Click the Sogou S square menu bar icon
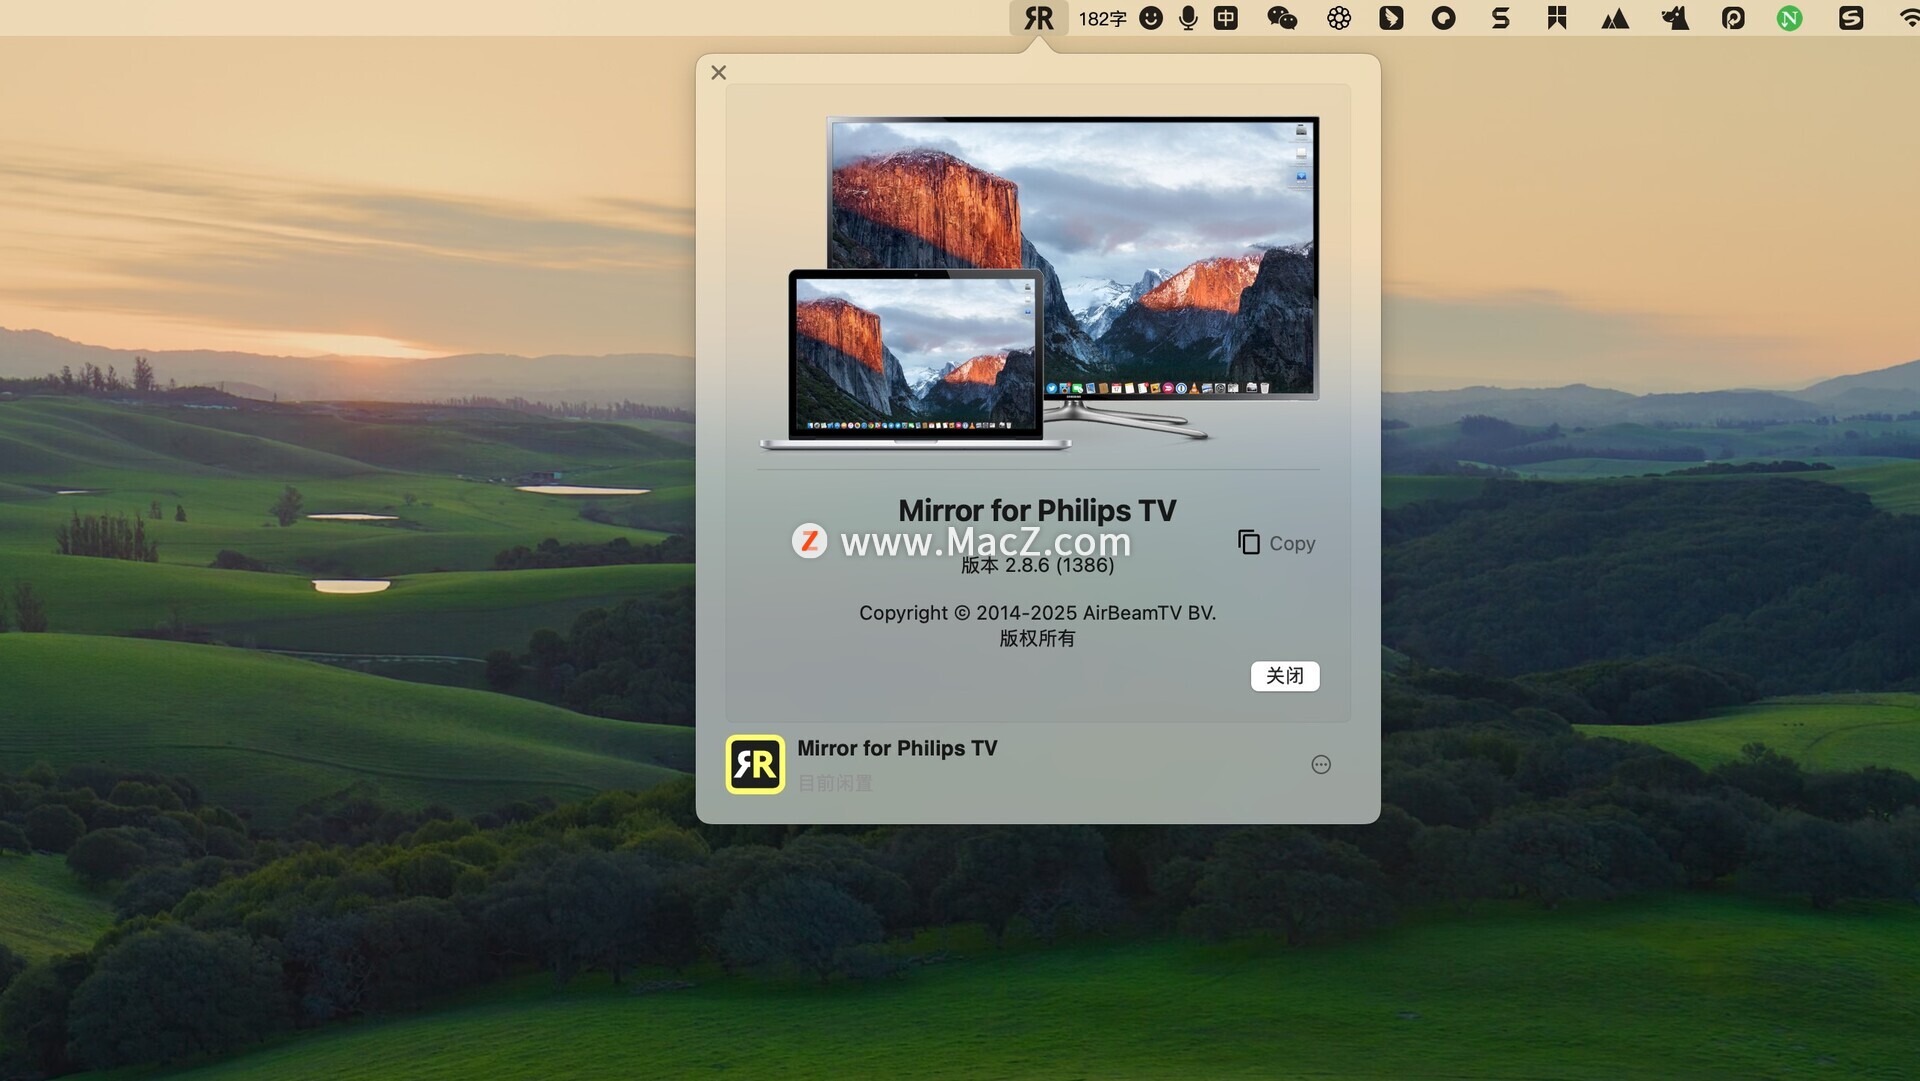Image resolution: width=1920 pixels, height=1081 pixels. click(x=1851, y=18)
